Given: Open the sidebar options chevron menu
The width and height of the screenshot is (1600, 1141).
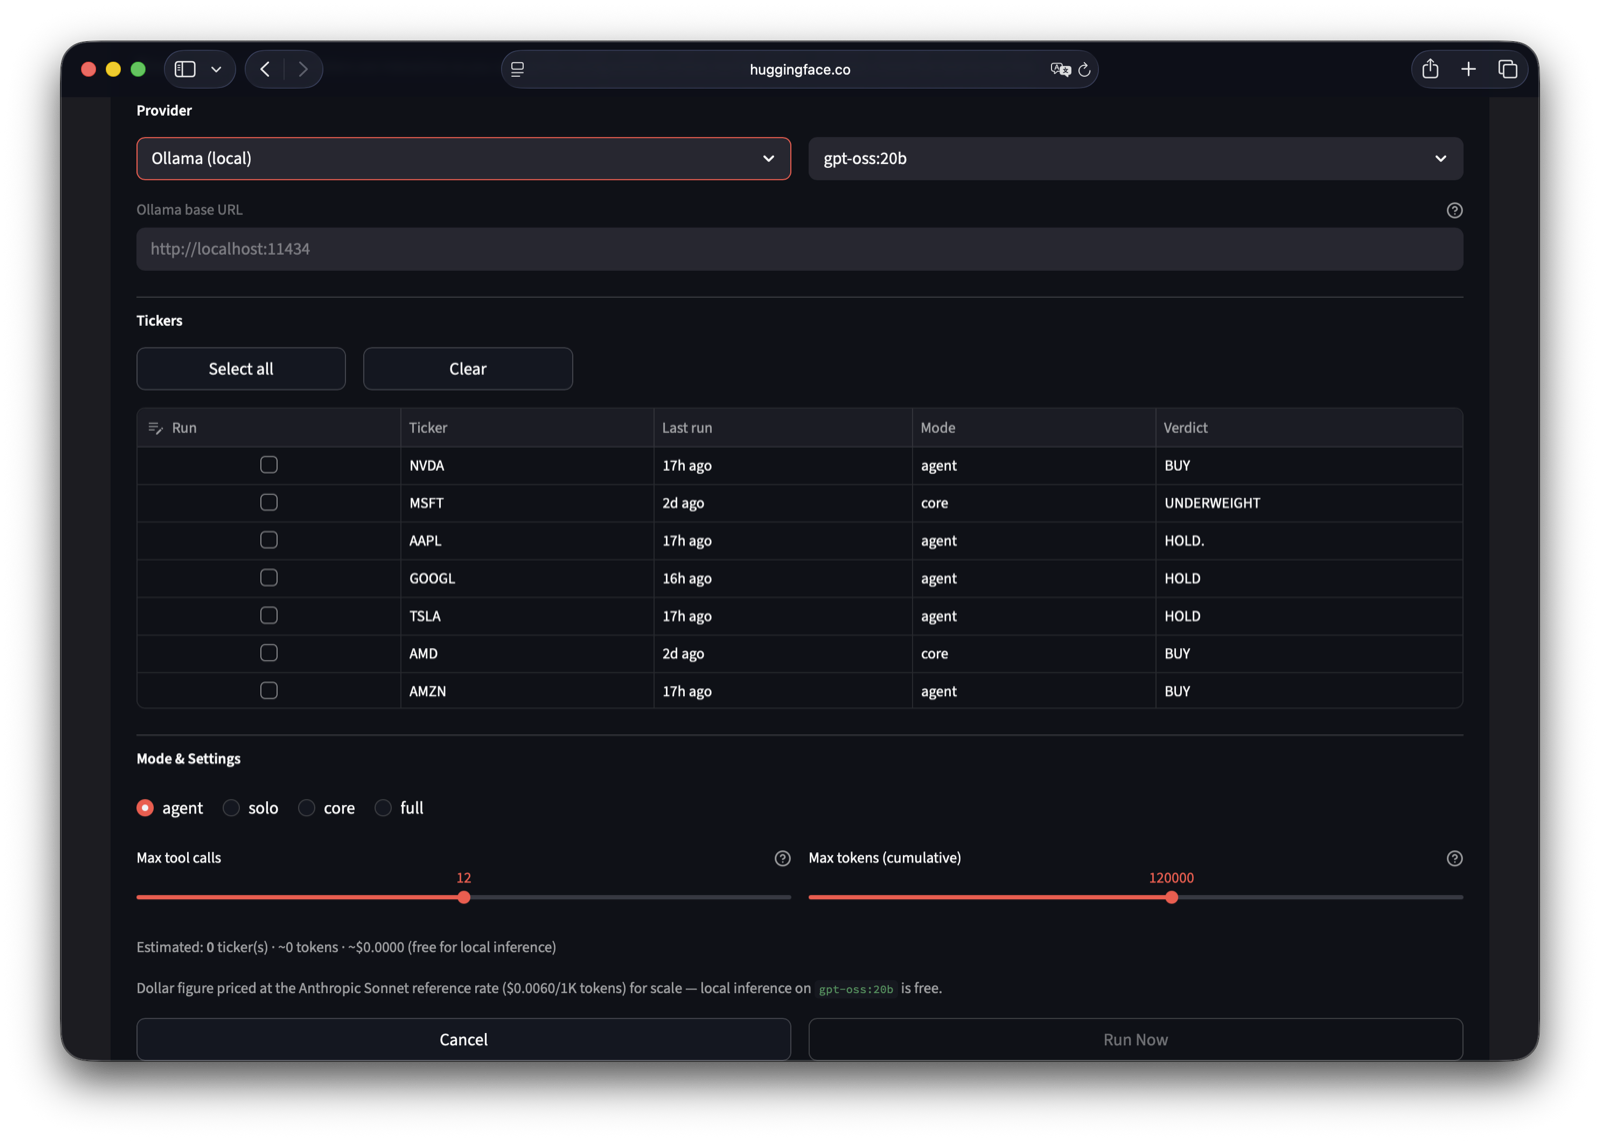Looking at the screenshot, I should tap(216, 69).
